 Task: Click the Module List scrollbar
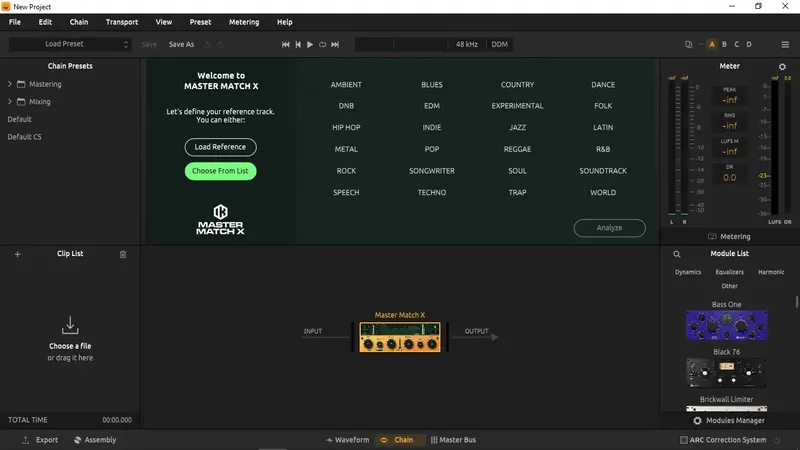pos(796,302)
